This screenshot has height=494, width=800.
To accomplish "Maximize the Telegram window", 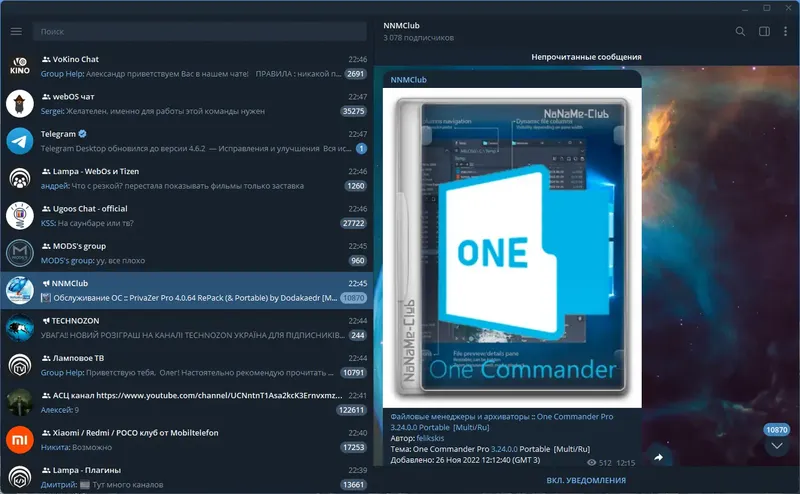I will tap(767, 8).
